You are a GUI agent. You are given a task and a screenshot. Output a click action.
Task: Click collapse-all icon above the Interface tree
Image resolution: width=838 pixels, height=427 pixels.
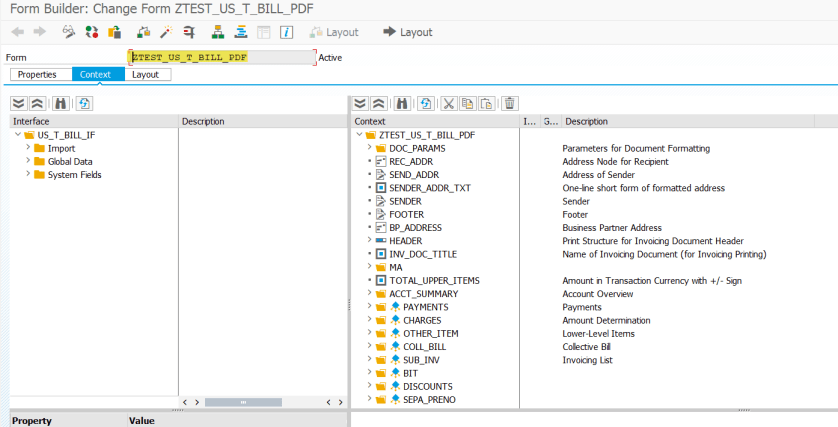click(x=37, y=103)
